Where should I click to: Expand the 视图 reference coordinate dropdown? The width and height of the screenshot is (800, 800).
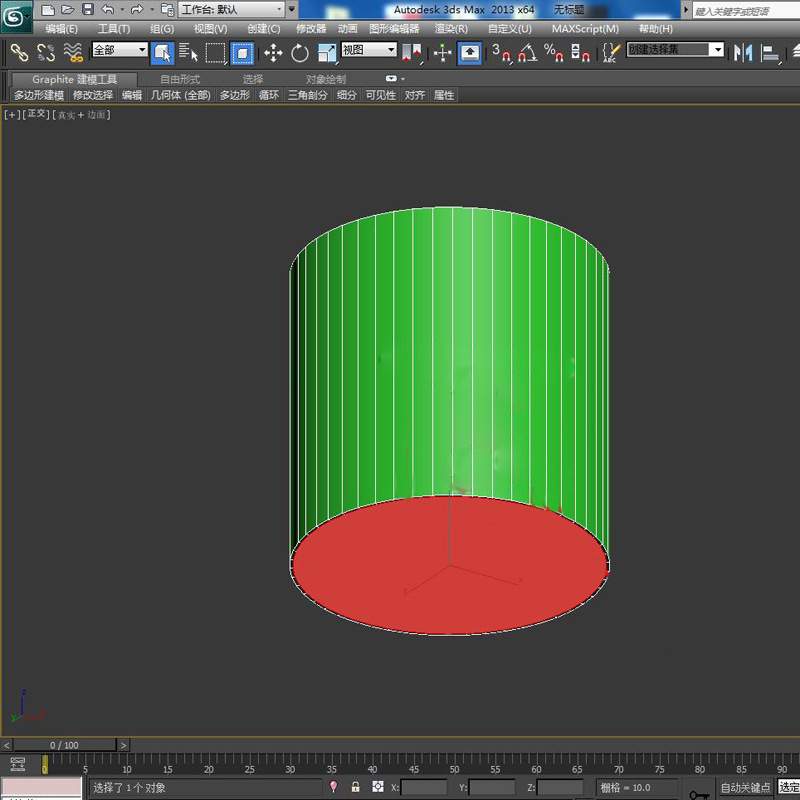click(368, 50)
